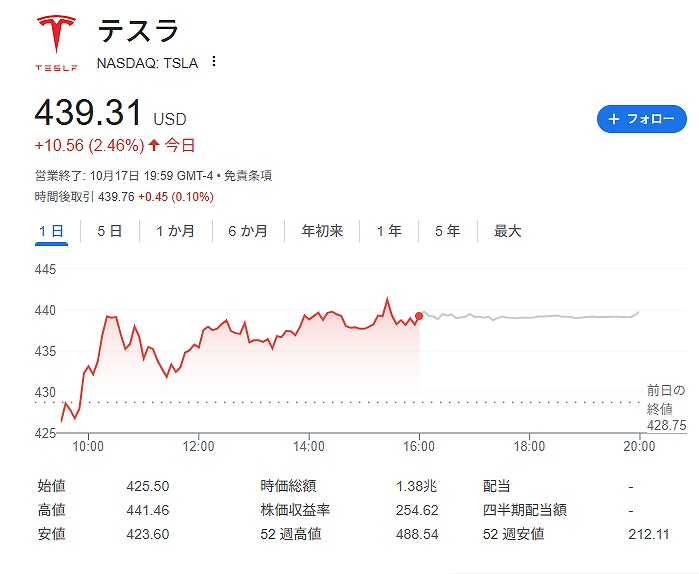The width and height of the screenshot is (699, 574).
Task: Click the 時価総額 market cap label
Action: click(288, 486)
